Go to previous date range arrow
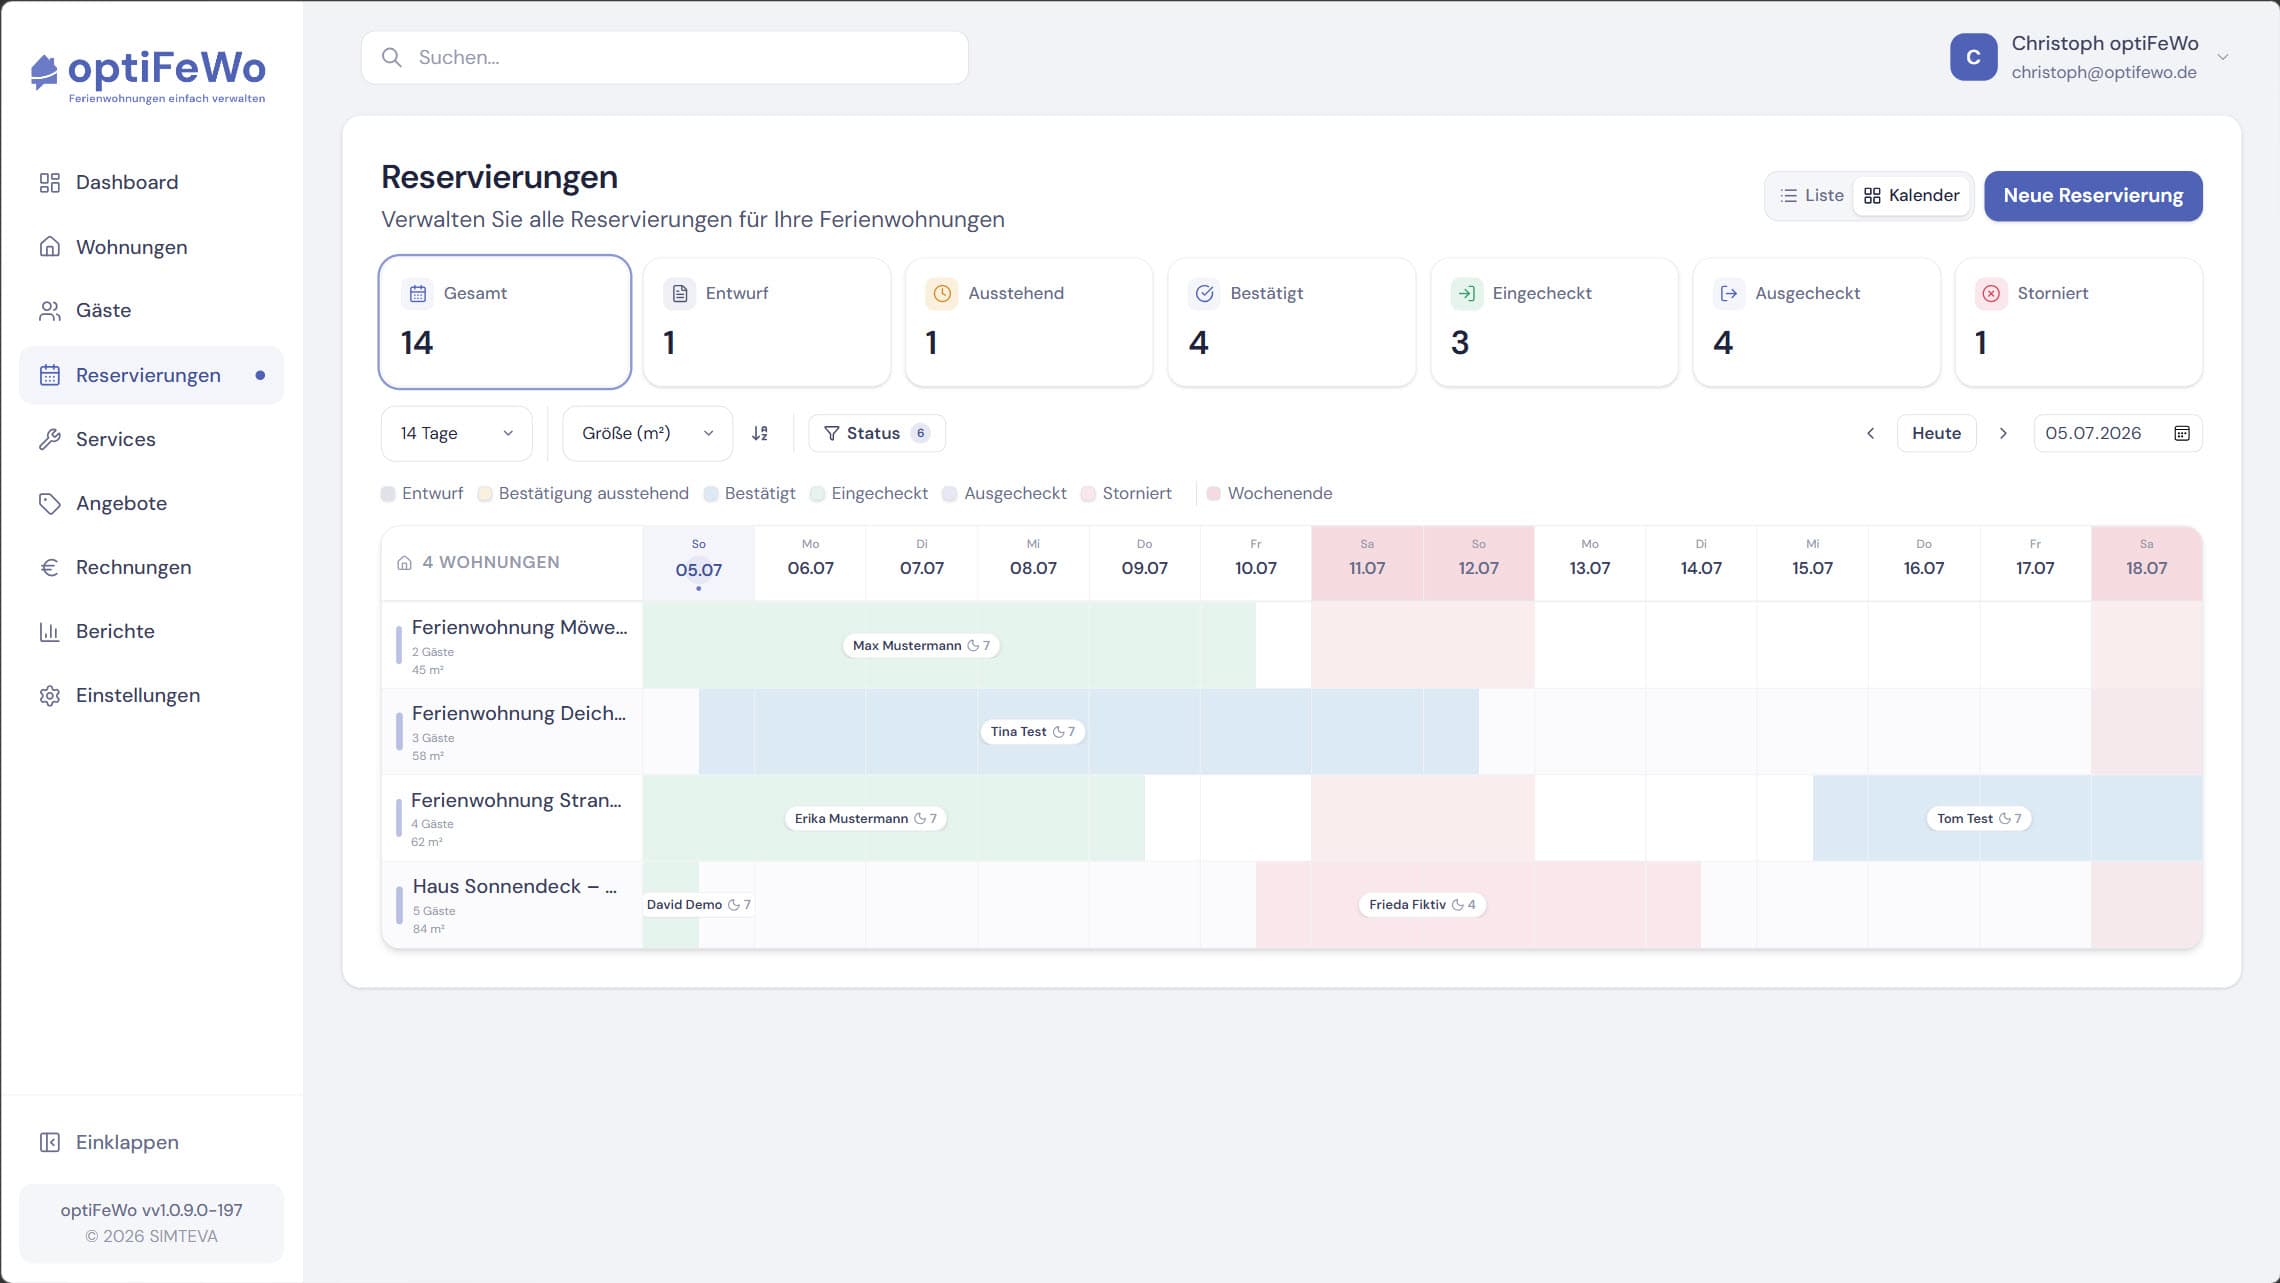Viewport: 2280px width, 1283px height. [x=1870, y=433]
